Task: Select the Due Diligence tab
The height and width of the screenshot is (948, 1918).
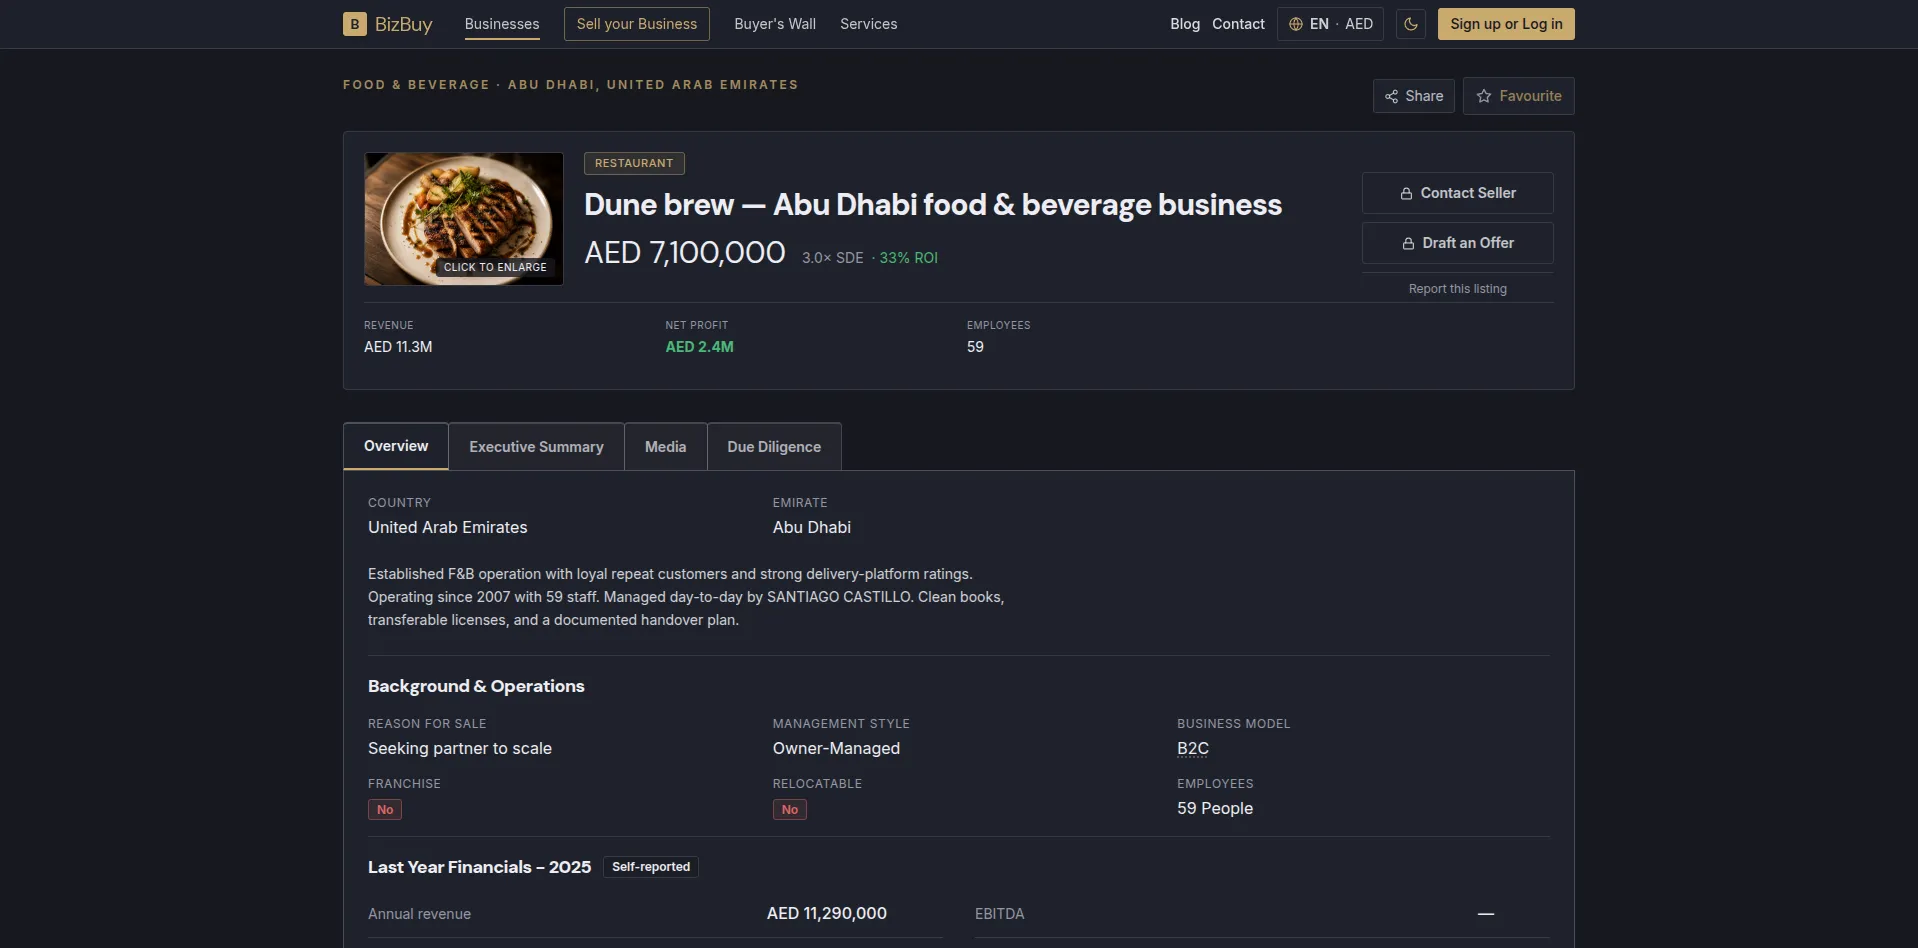Action: point(774,447)
